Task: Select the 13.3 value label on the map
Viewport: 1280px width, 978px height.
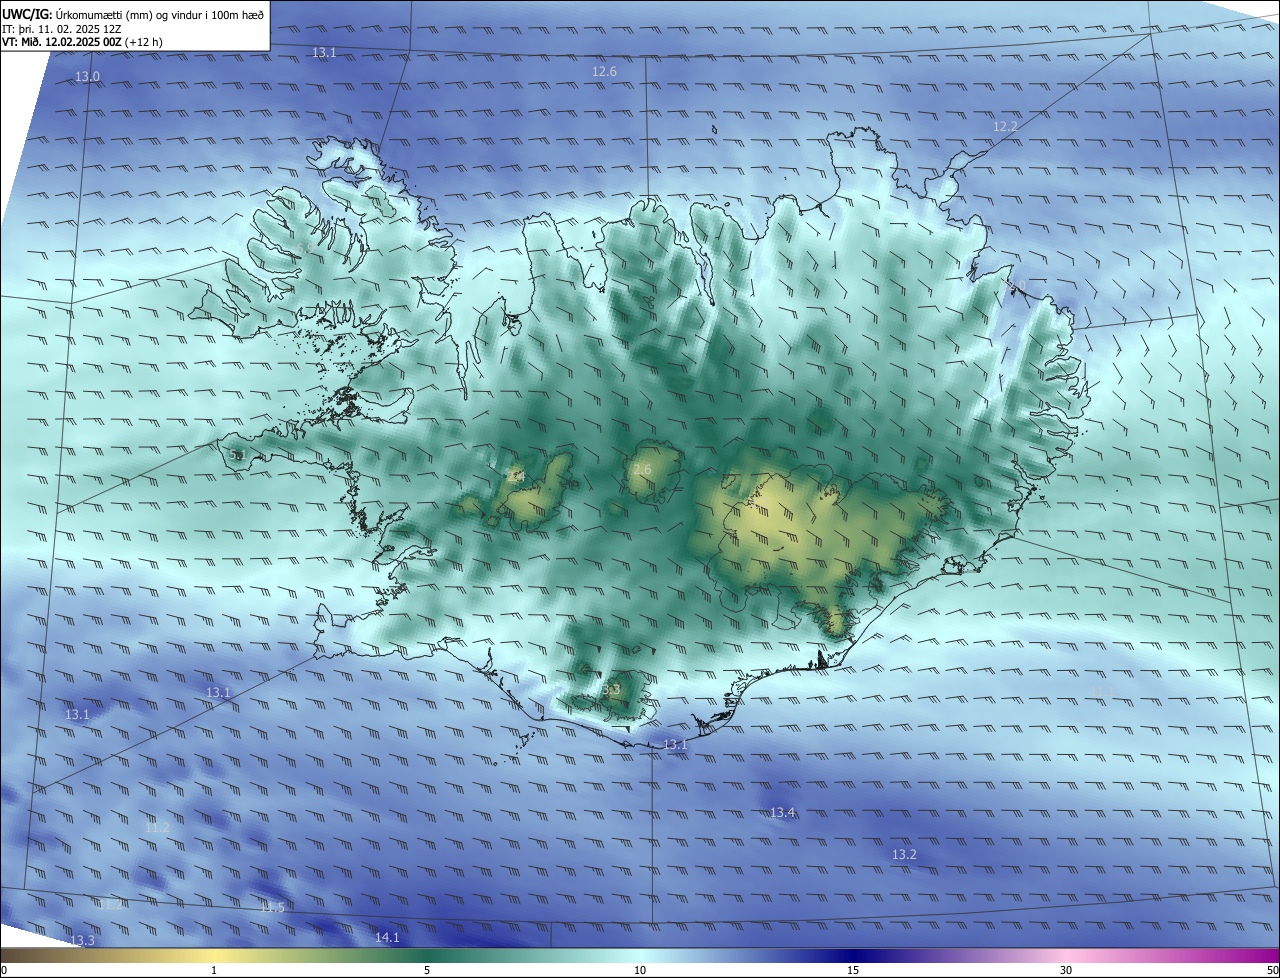Action: pos(82,941)
